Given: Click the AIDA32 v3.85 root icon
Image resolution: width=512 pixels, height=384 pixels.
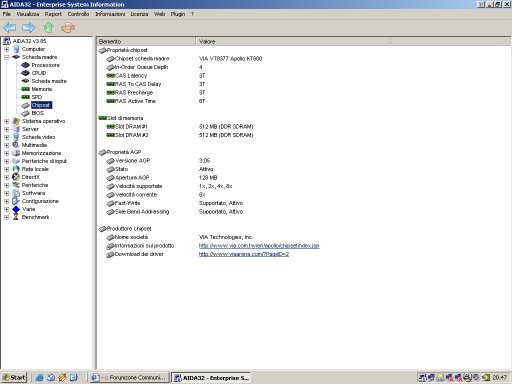Looking at the screenshot, I should [x=7, y=41].
